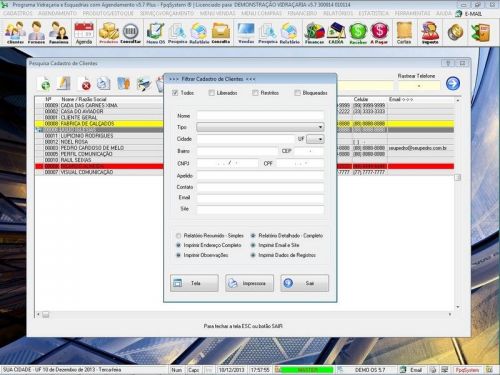500x375 pixels.
Task: Click the red A Pagar dollar icon
Action: click(379, 32)
